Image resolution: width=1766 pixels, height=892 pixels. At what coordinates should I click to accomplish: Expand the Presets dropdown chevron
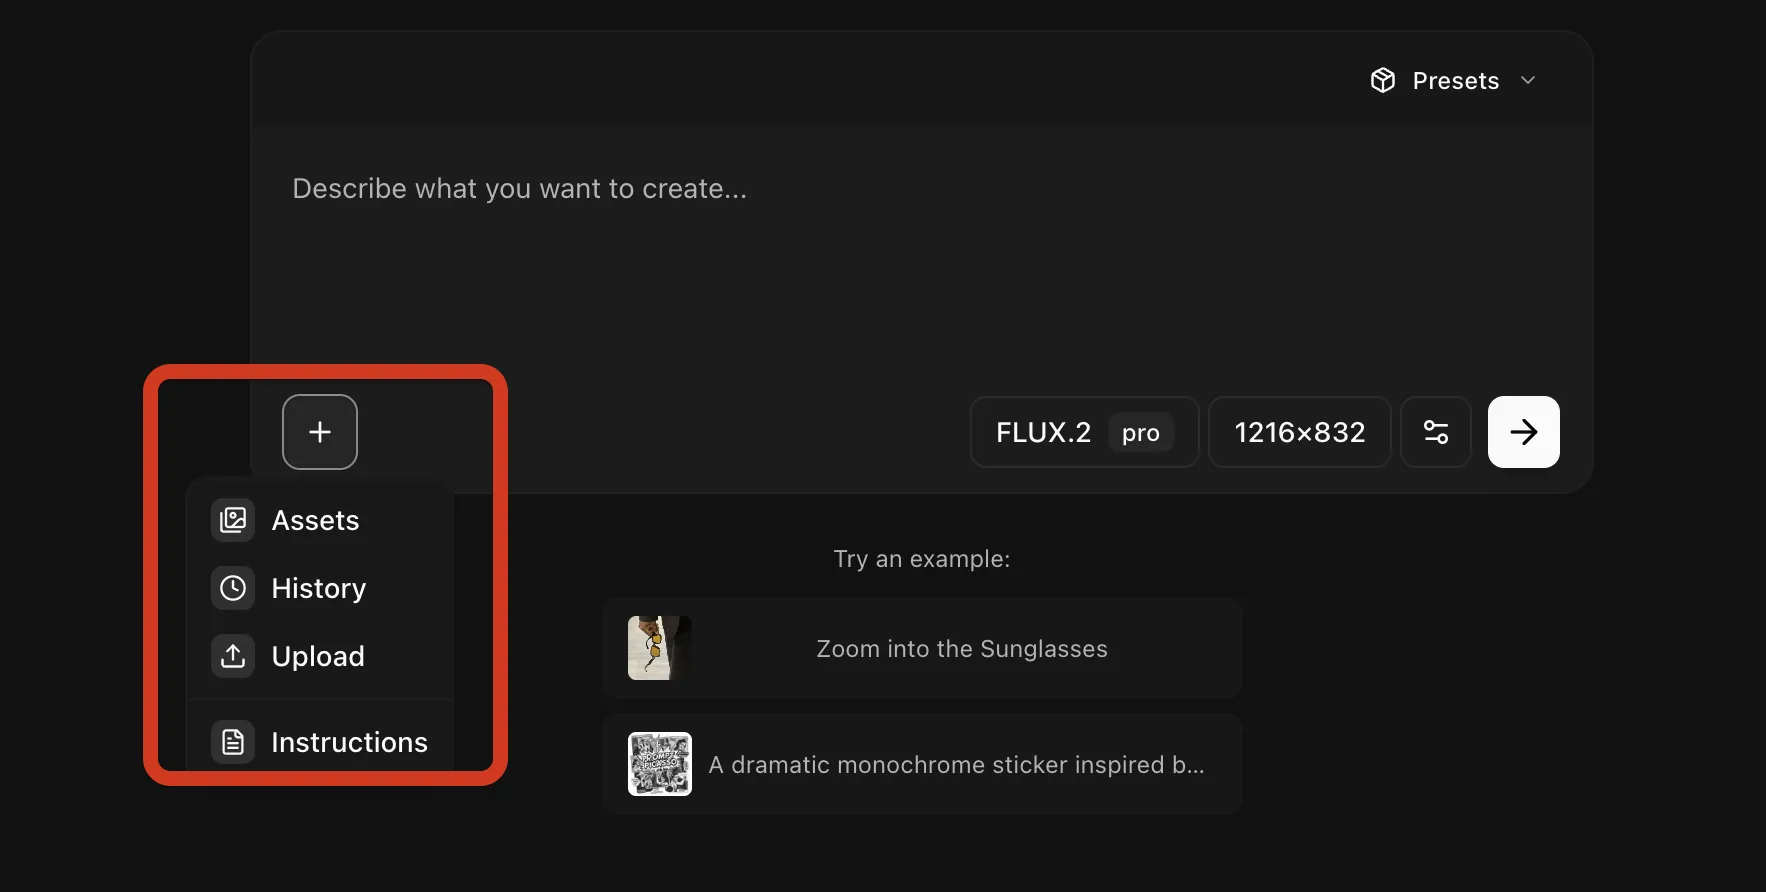point(1527,80)
